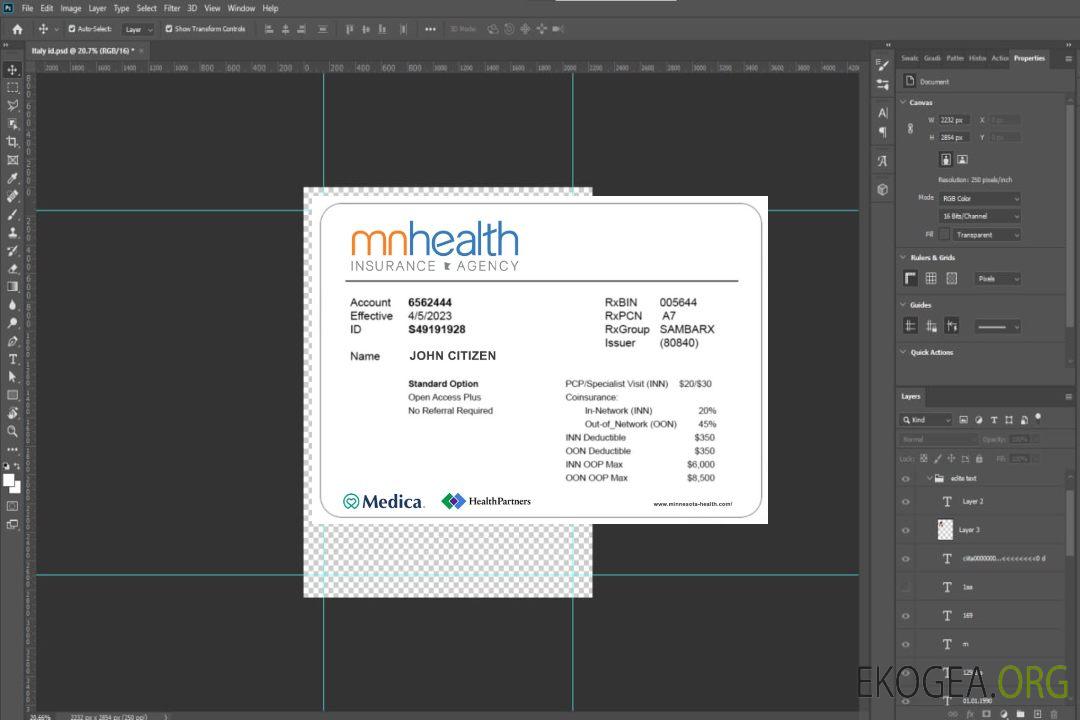Open the File menu
The height and width of the screenshot is (720, 1080).
click(28, 8)
